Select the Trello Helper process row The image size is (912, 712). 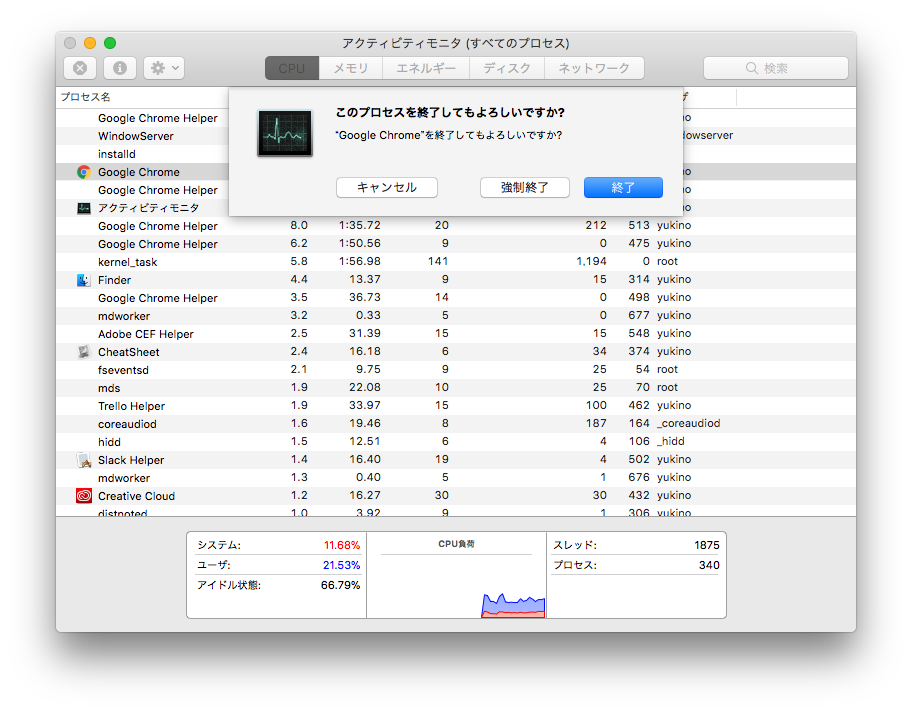pyautogui.click(x=456, y=406)
